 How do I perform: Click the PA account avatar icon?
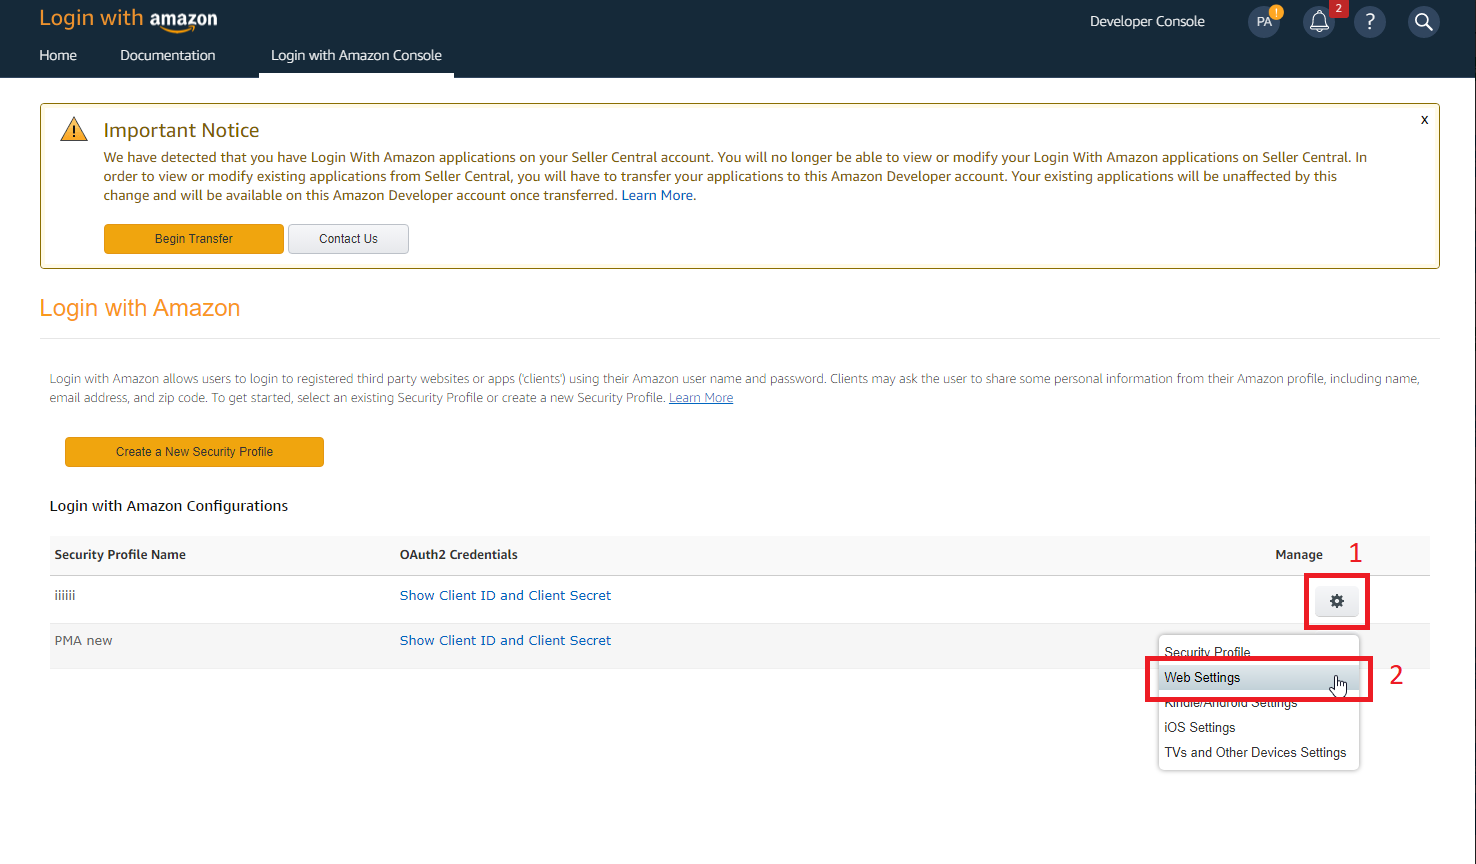click(x=1264, y=22)
